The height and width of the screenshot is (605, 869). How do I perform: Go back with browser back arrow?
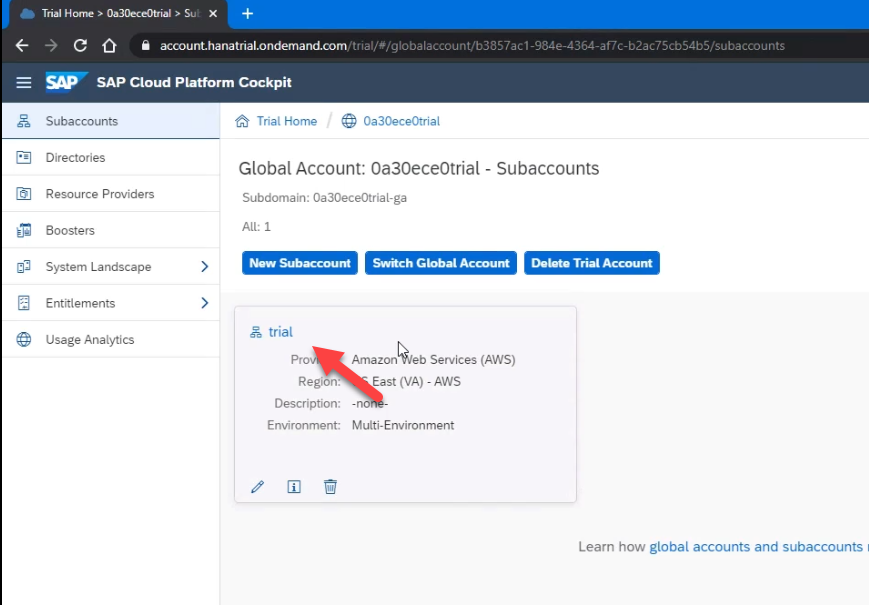pos(22,45)
